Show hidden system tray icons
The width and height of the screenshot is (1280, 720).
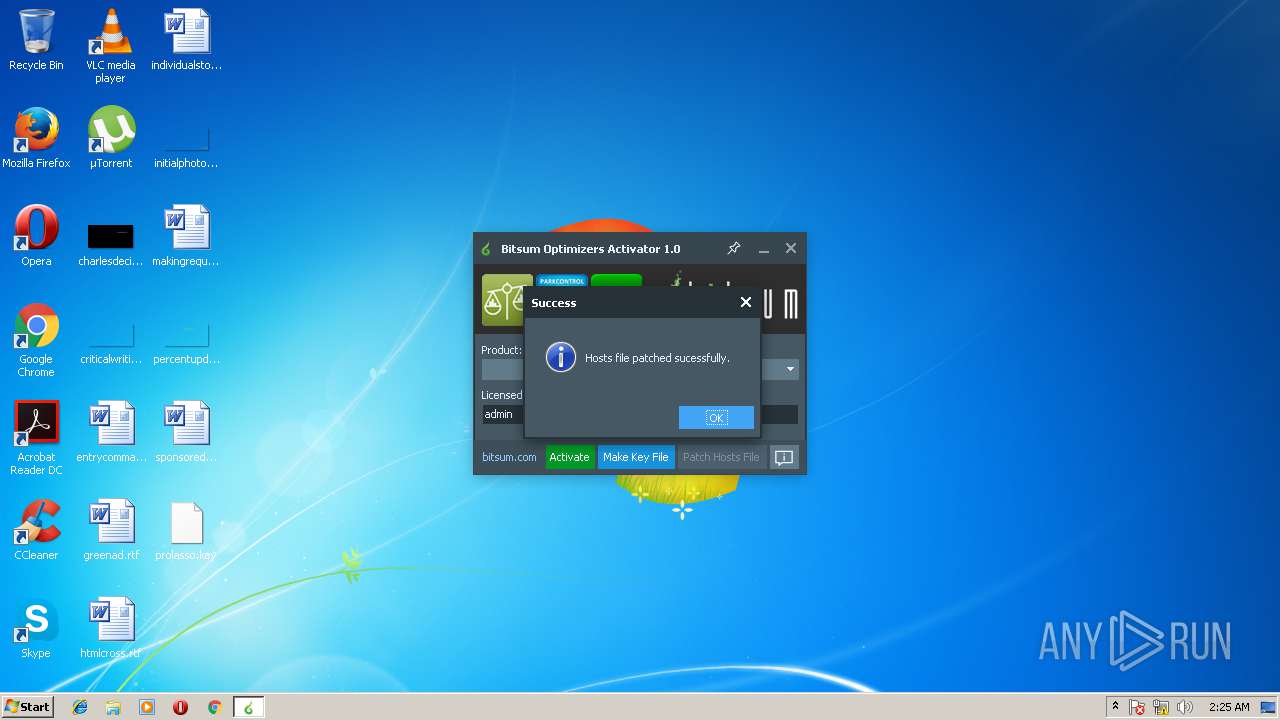[1115, 707]
